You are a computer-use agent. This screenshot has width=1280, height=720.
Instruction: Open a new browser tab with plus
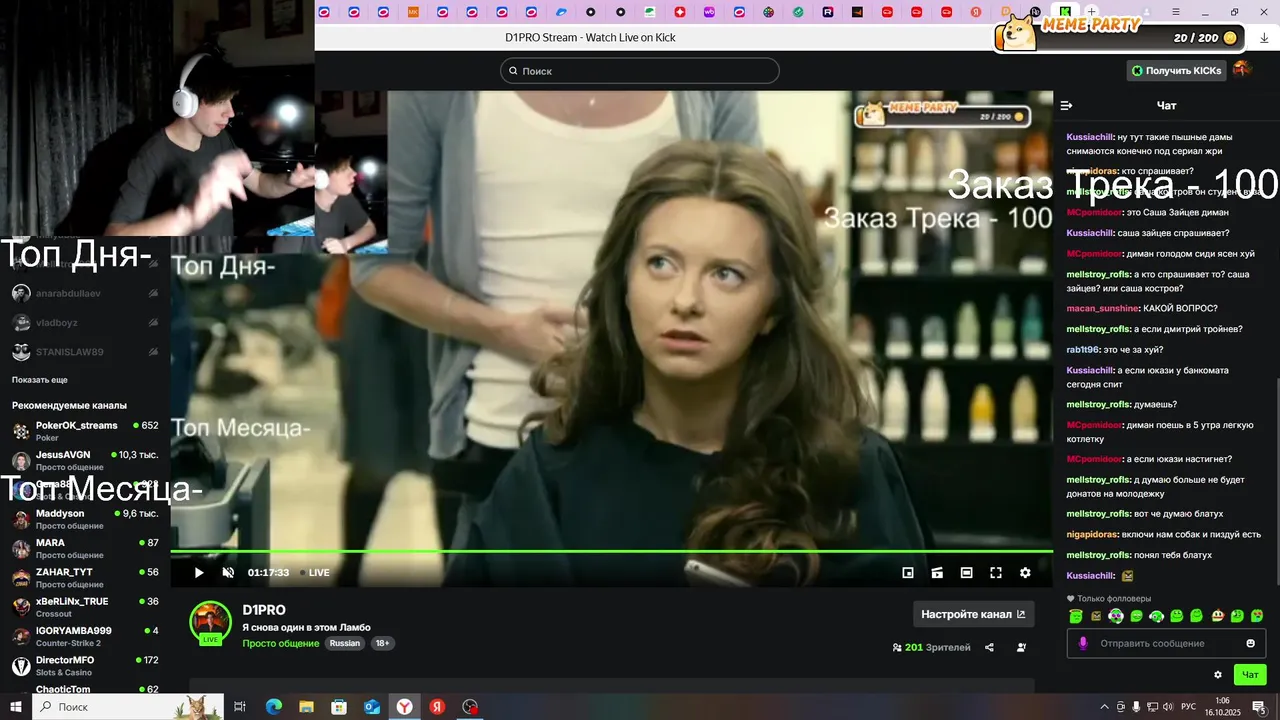1092,12
